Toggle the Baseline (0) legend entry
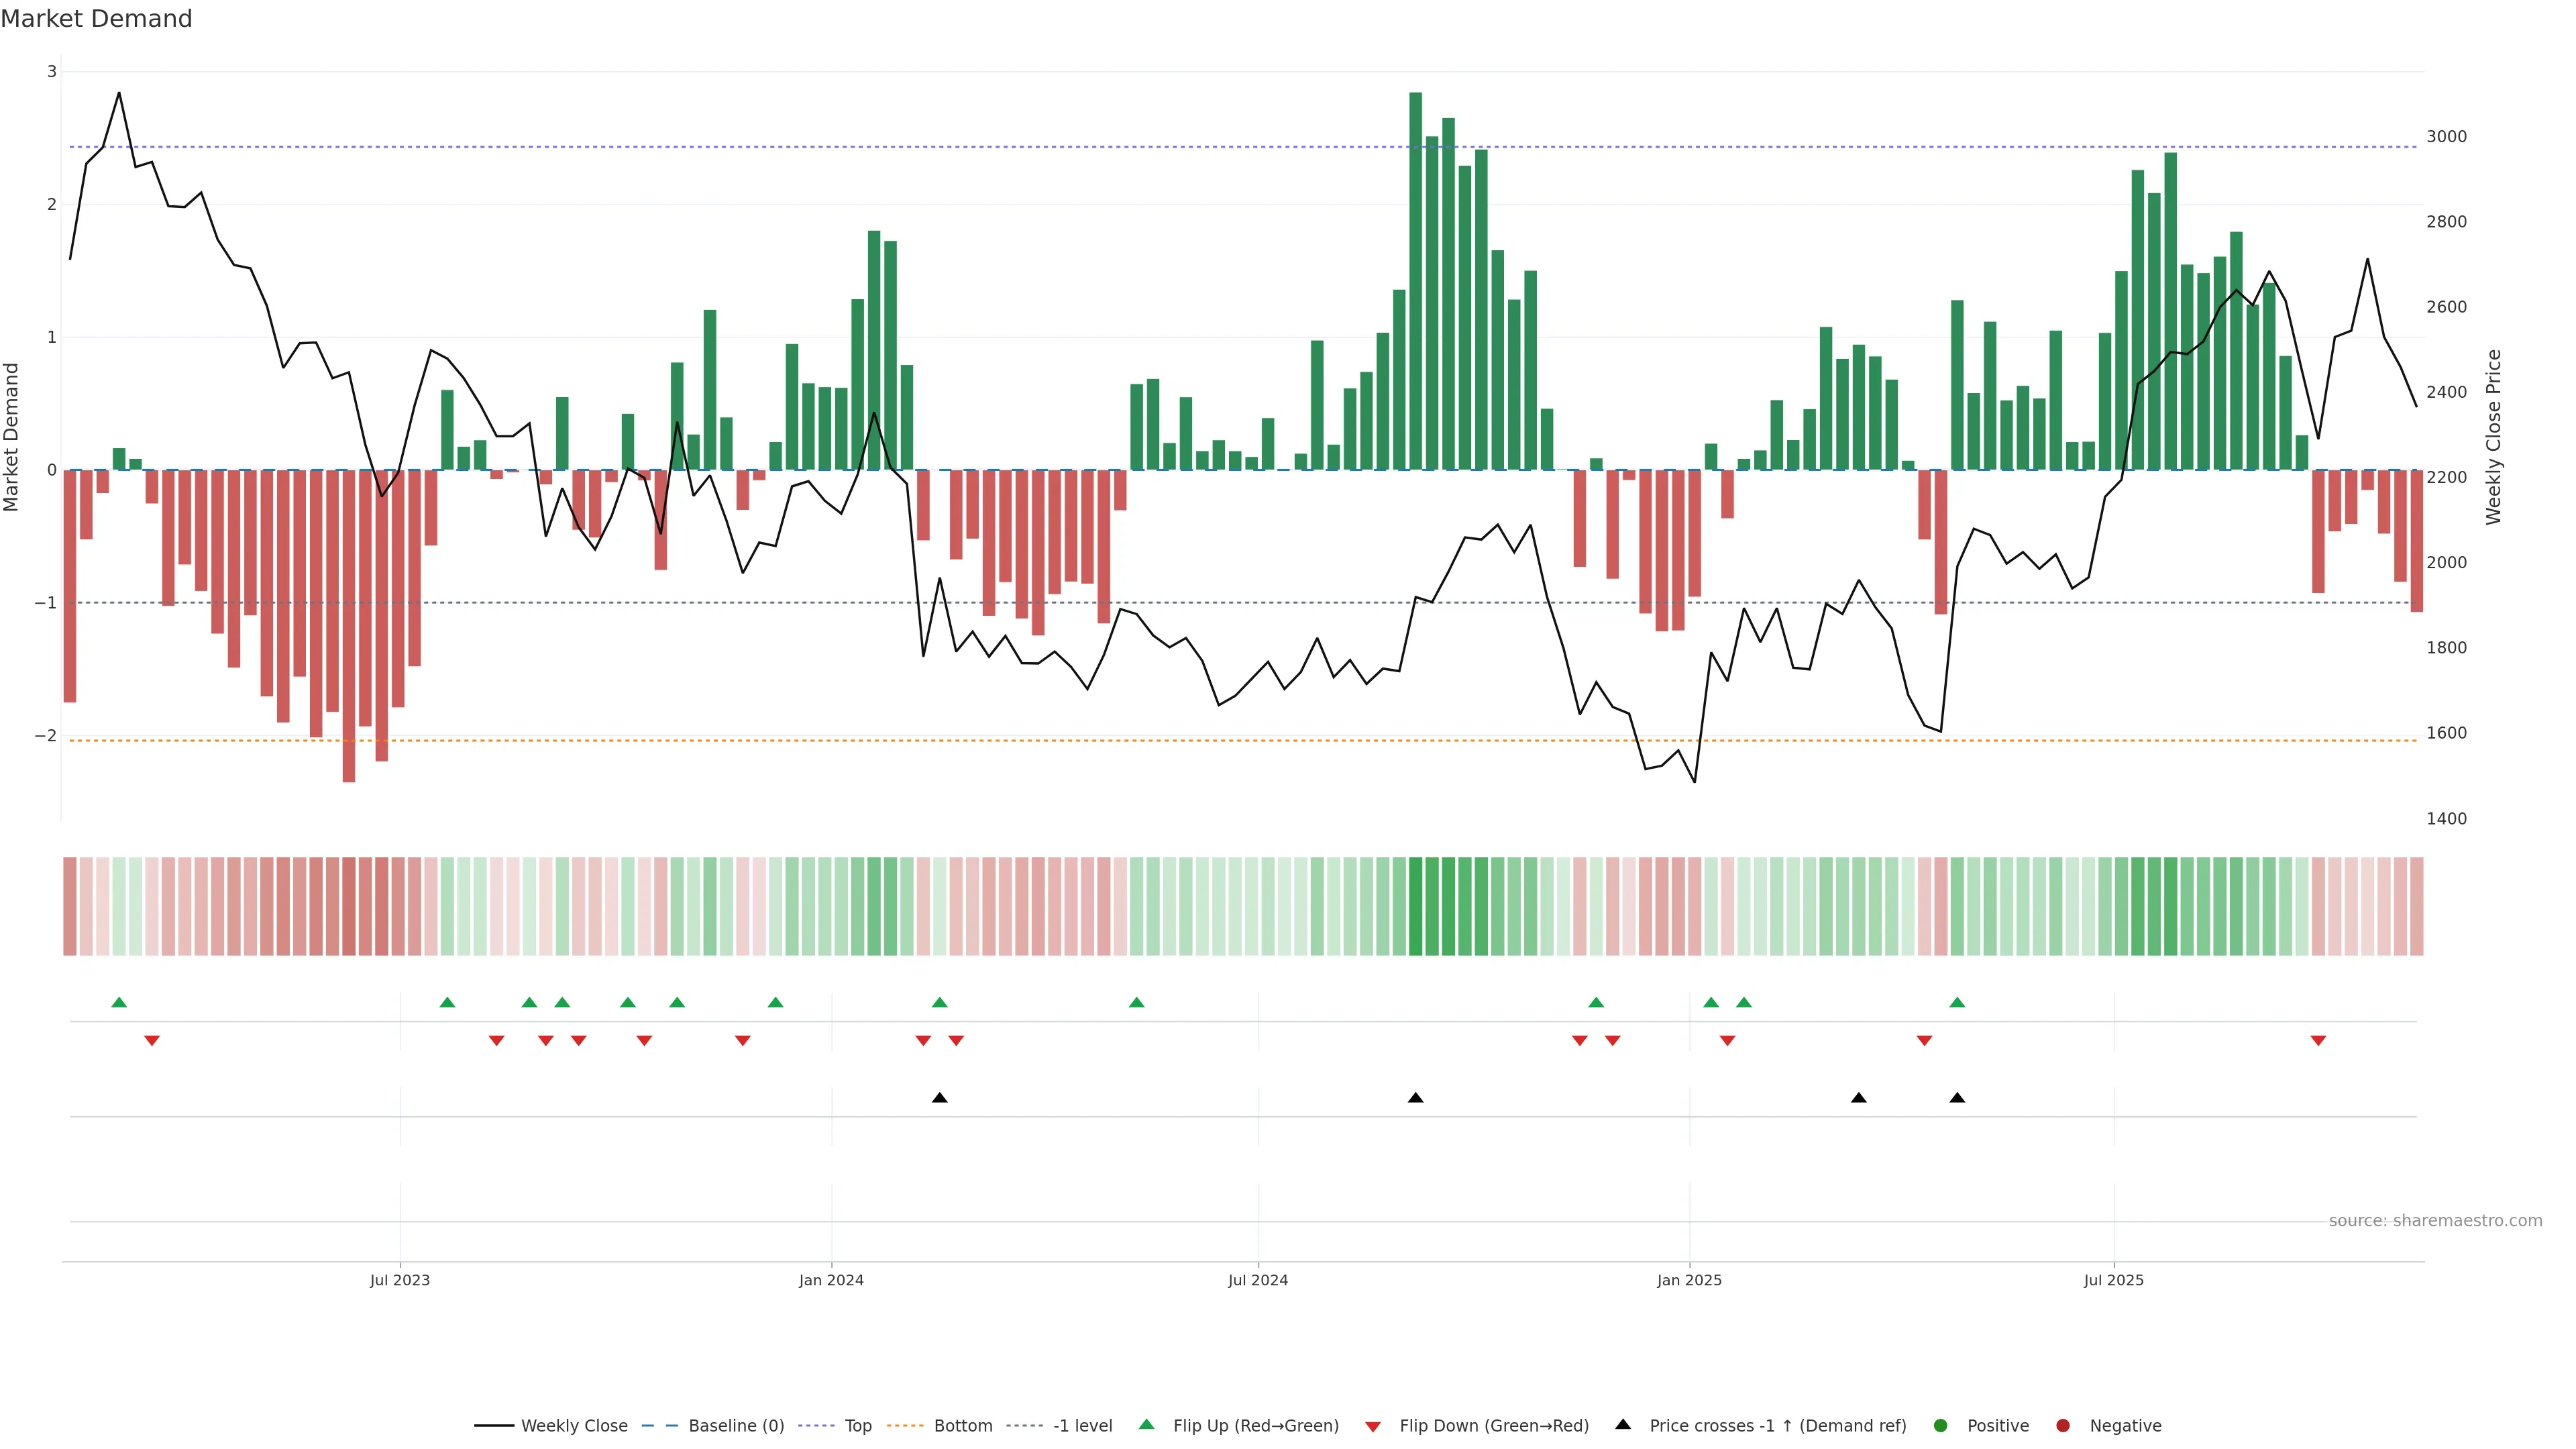Screen dimensions: 2576x1449 click(736, 1425)
